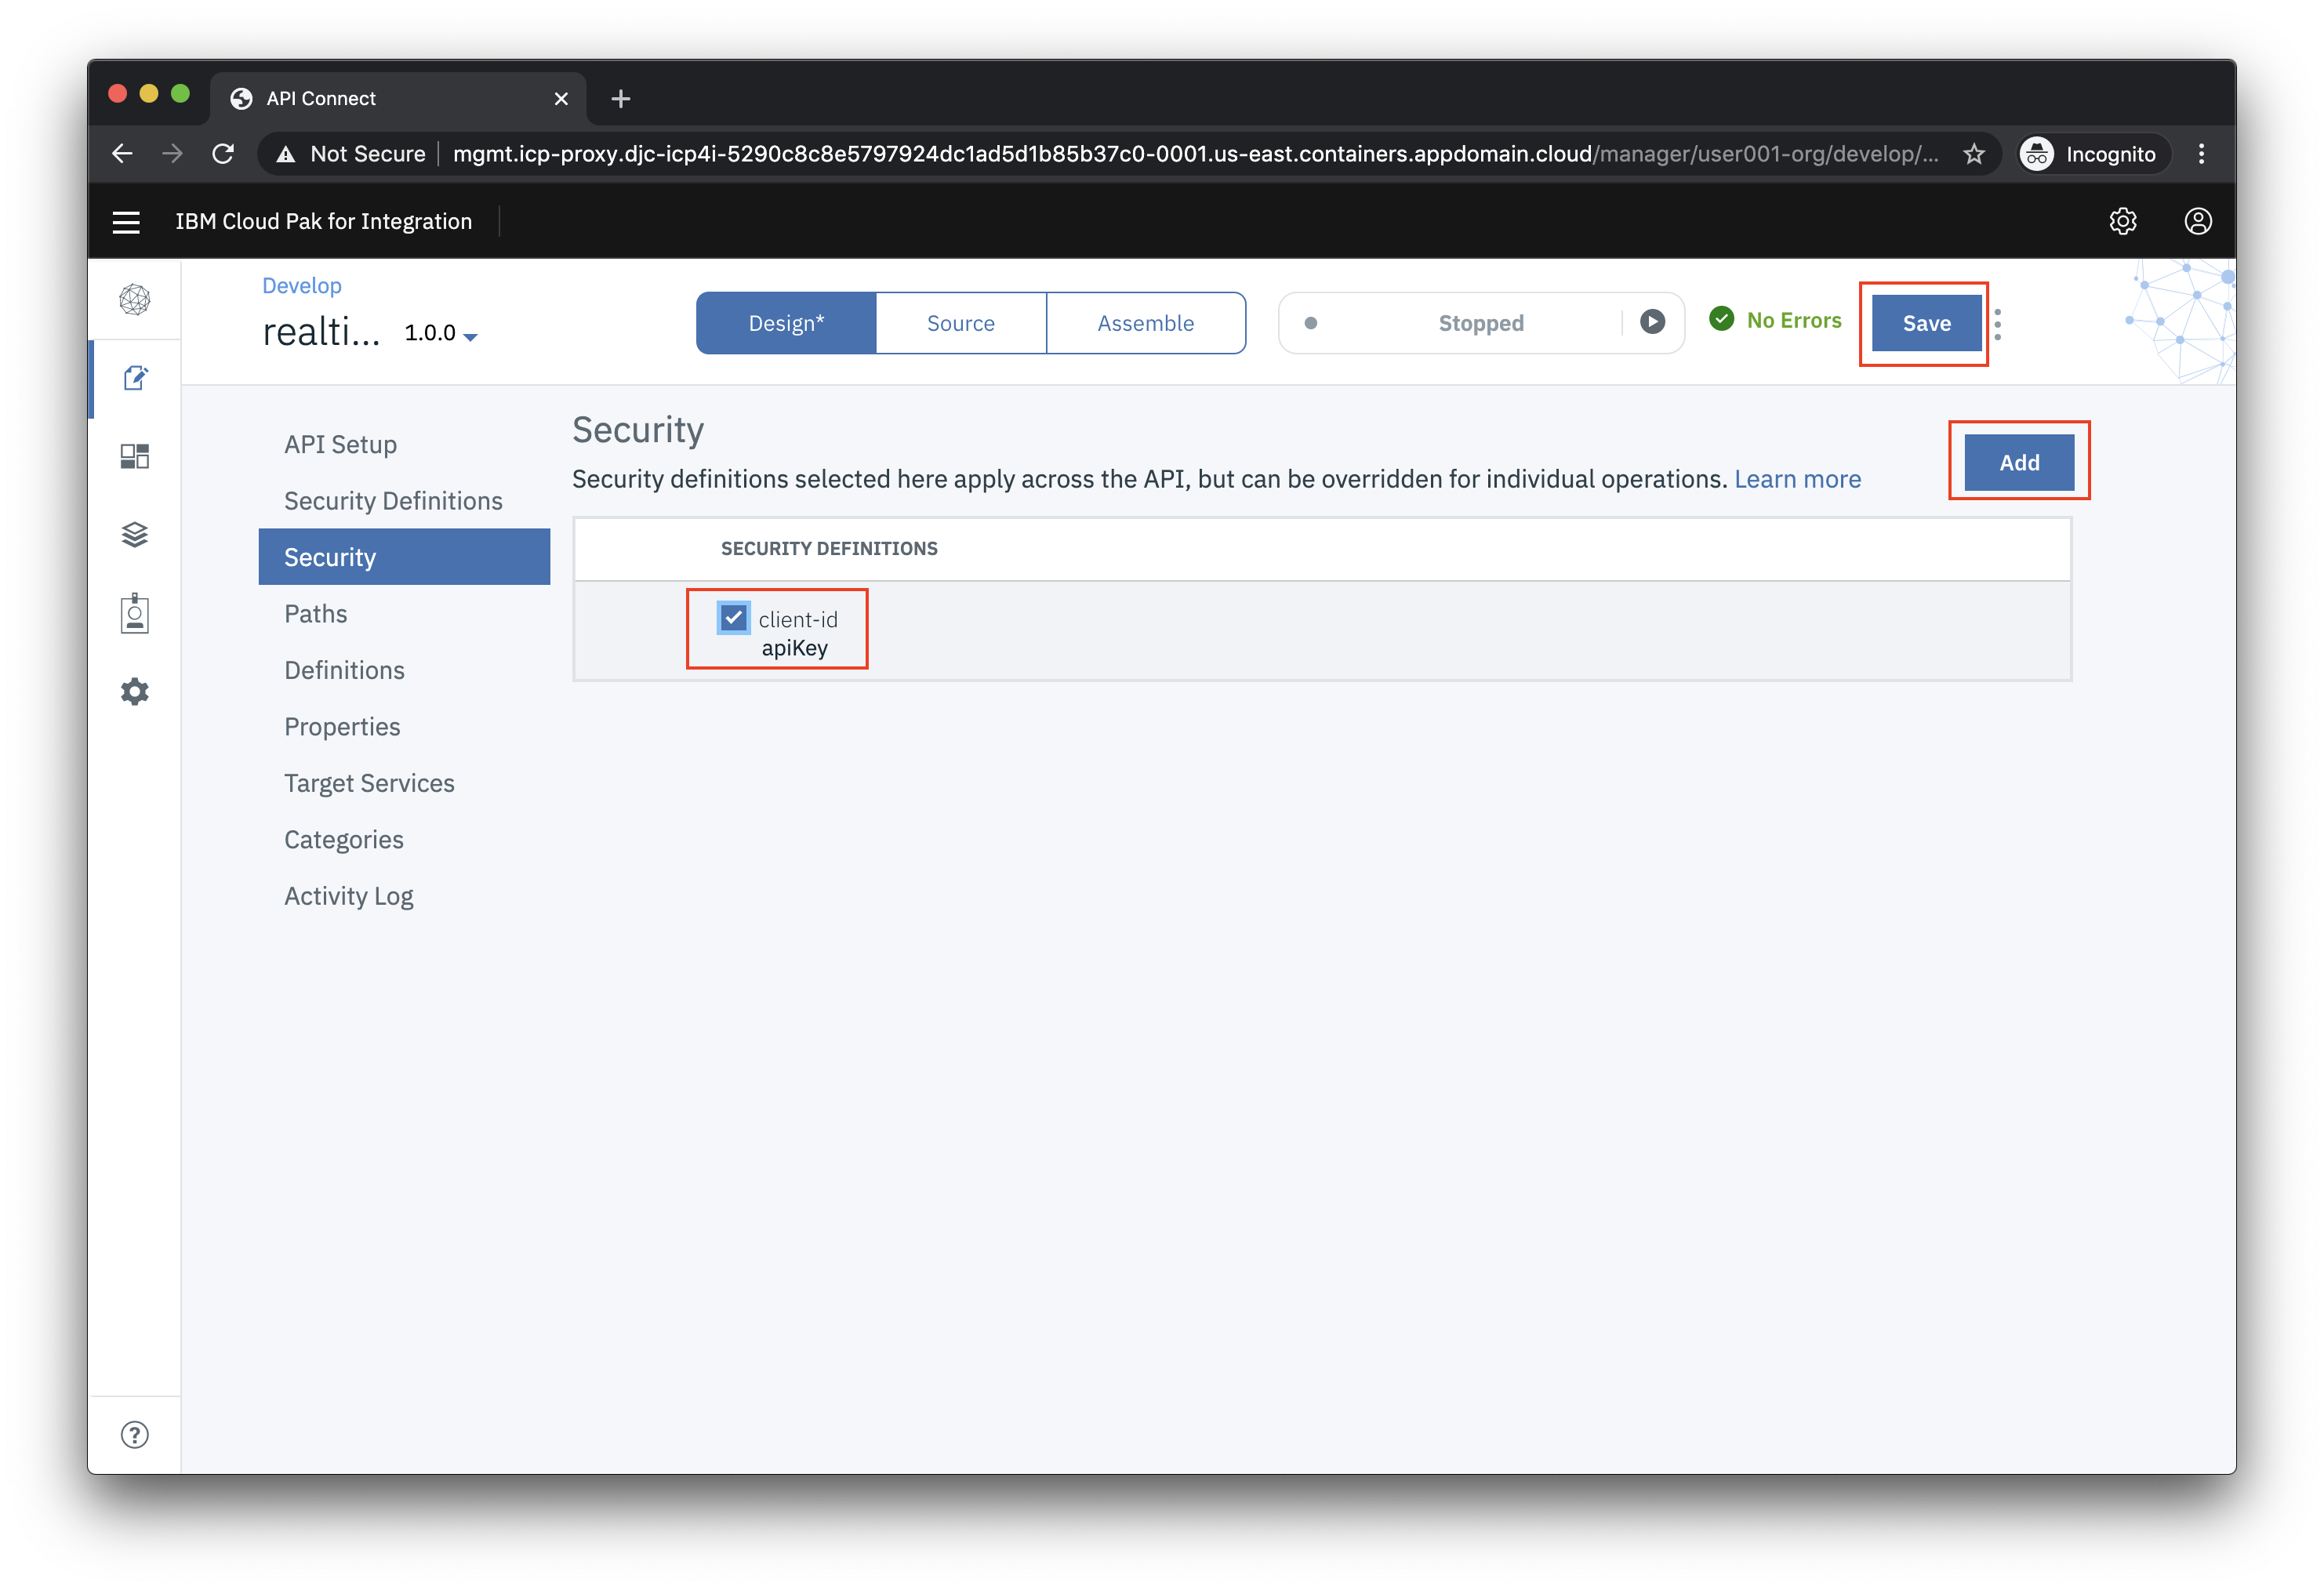This screenshot has width=2324, height=1590.
Task: Save the current API configuration
Action: (1926, 321)
